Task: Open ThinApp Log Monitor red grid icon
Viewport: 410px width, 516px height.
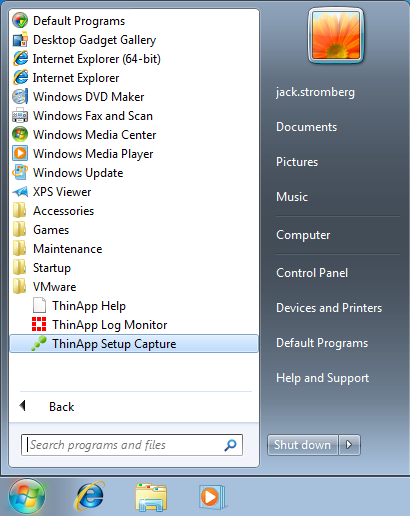Action: click(x=39, y=324)
